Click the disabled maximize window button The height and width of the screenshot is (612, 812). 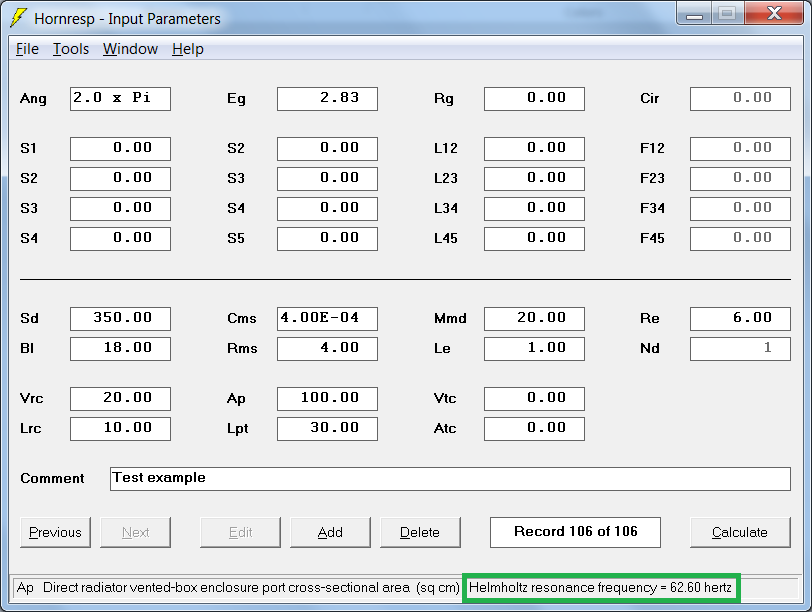[728, 14]
